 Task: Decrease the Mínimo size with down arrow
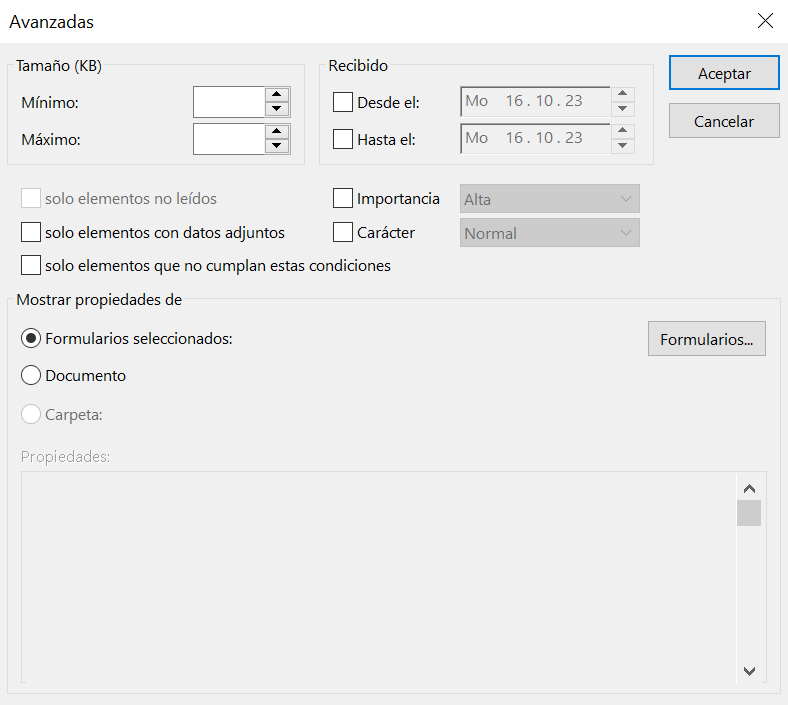(276, 109)
